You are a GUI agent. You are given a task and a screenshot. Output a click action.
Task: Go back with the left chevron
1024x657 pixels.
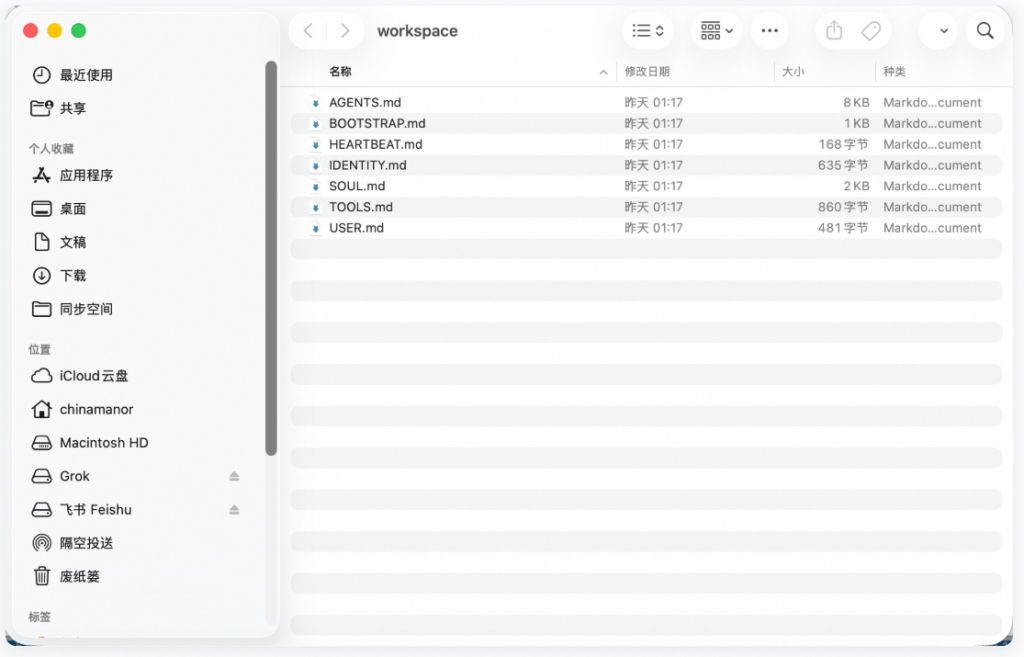[x=308, y=31]
